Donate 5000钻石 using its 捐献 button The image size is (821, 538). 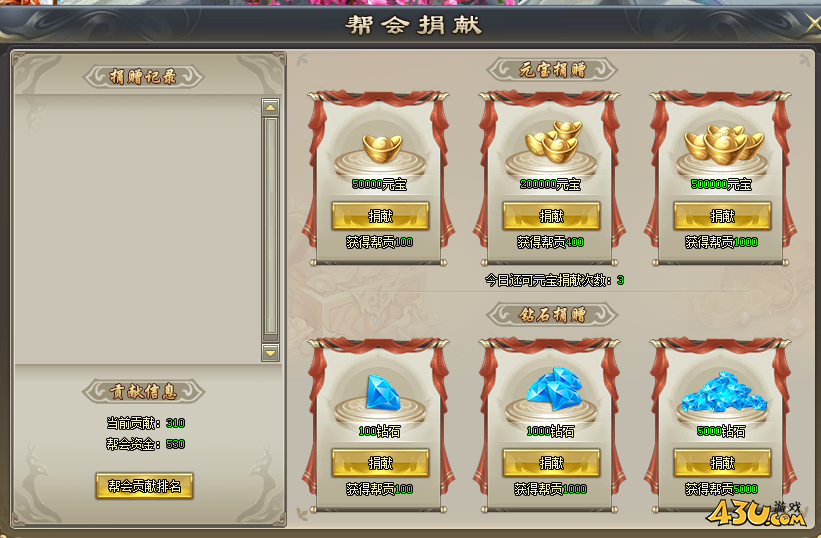(723, 463)
